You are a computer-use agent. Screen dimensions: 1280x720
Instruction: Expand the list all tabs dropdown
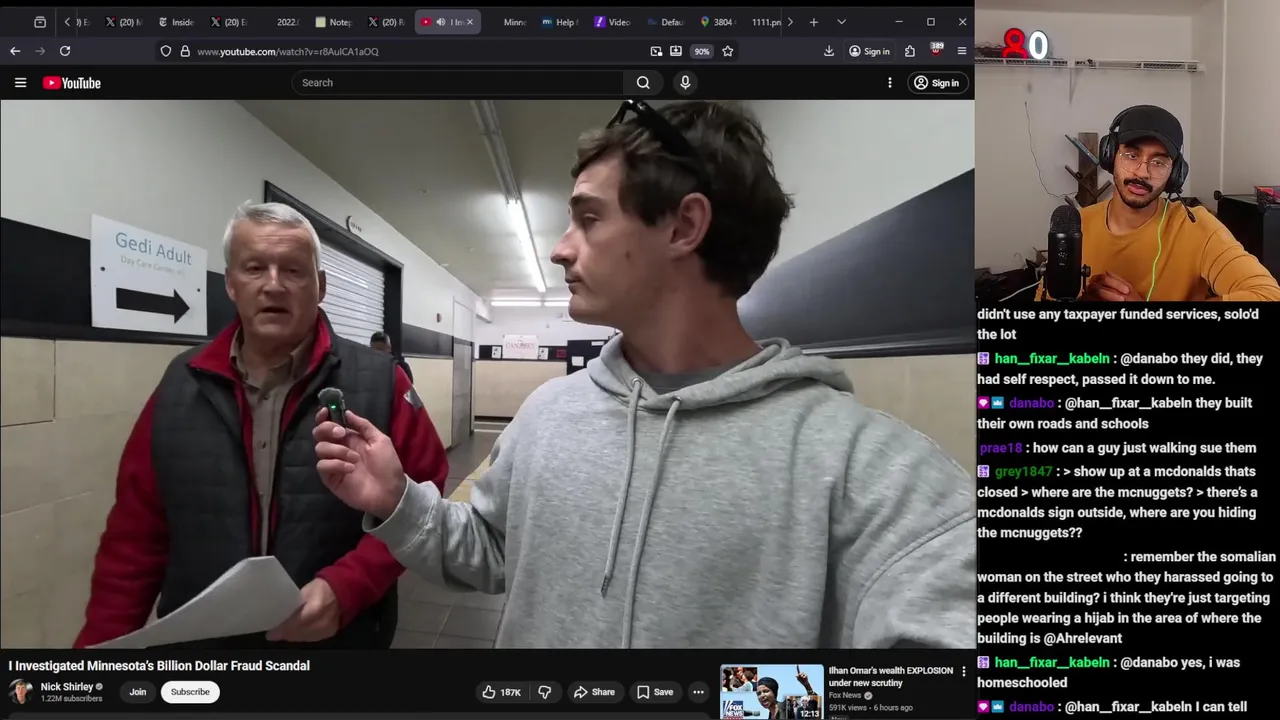click(x=841, y=22)
